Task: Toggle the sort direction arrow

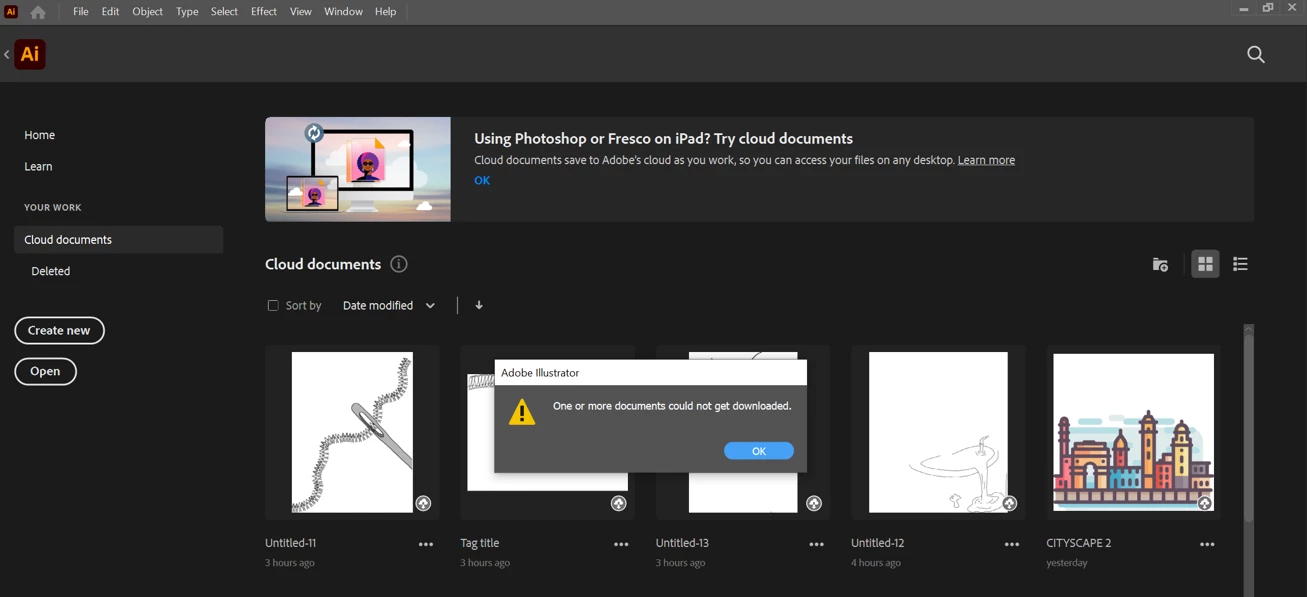Action: (479, 305)
